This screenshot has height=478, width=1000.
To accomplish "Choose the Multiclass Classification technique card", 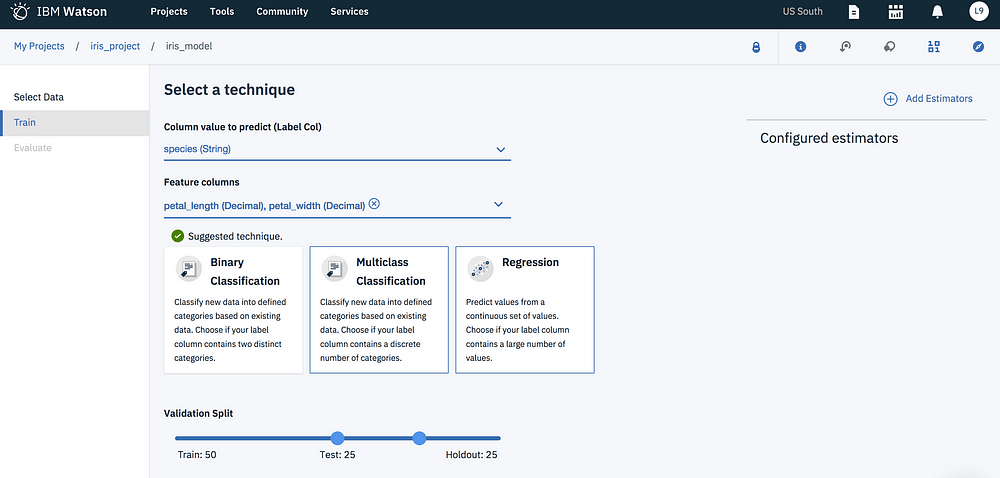I will point(379,310).
